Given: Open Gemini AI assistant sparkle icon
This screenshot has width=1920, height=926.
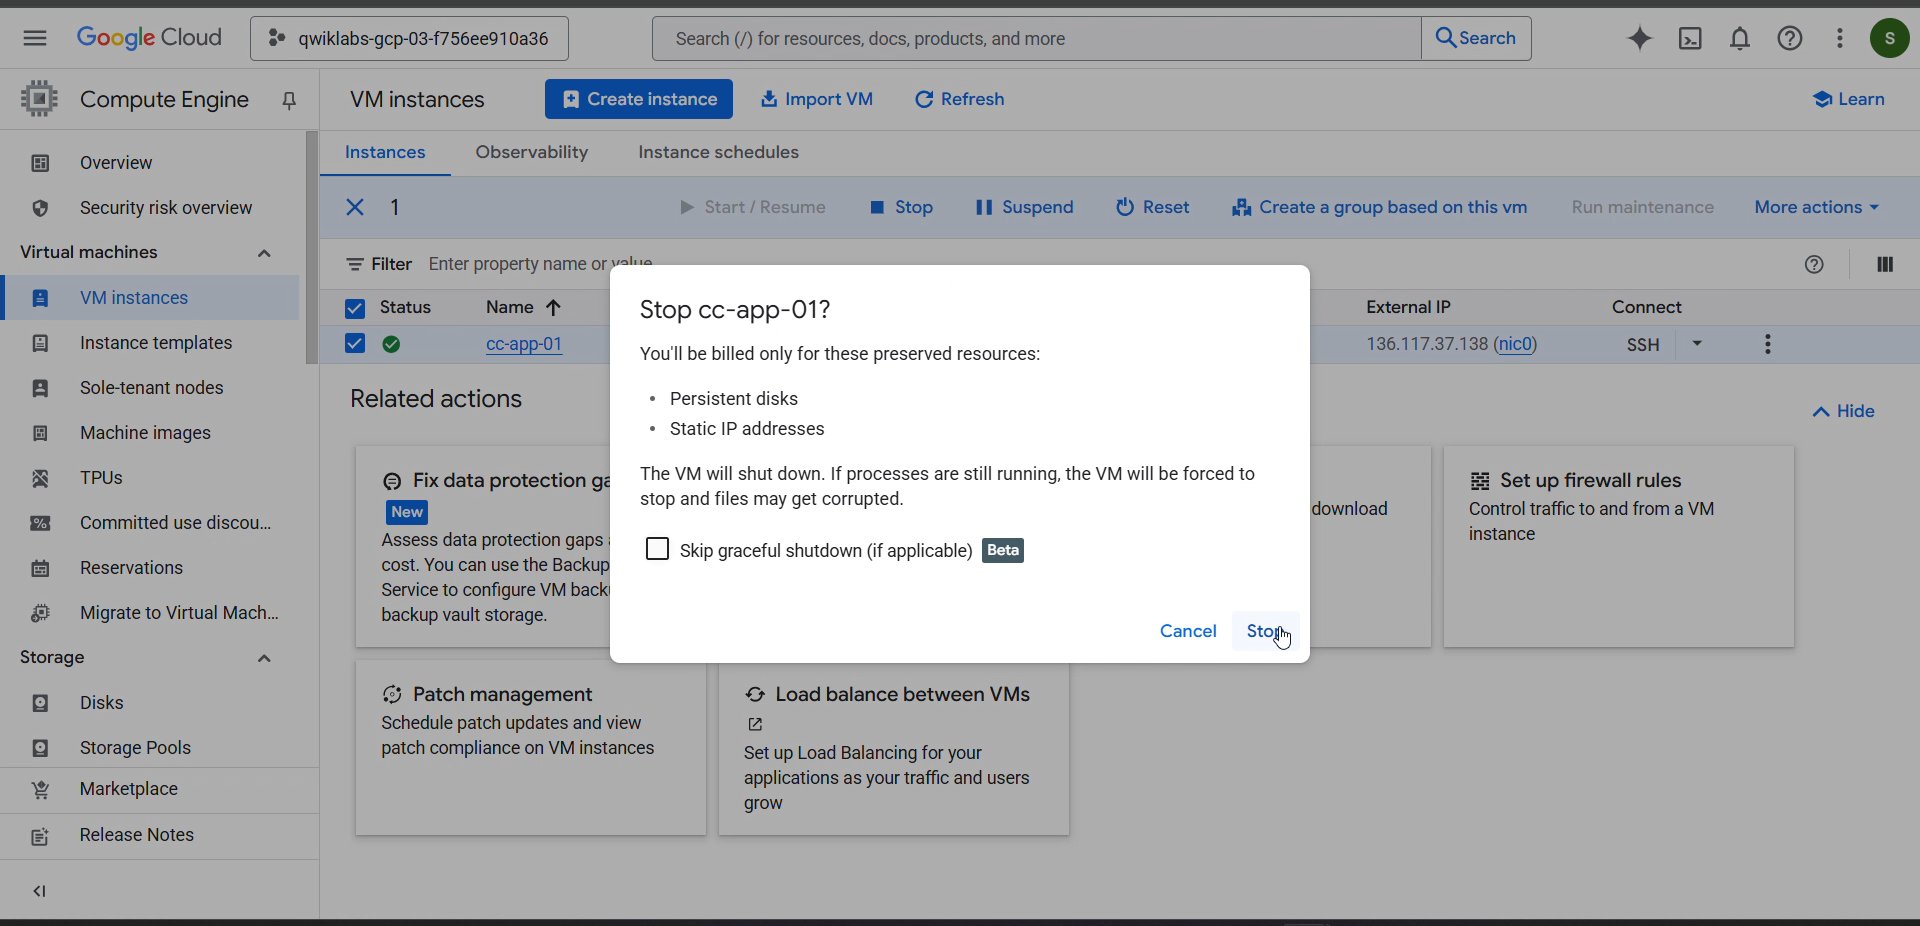Looking at the screenshot, I should 1640,38.
